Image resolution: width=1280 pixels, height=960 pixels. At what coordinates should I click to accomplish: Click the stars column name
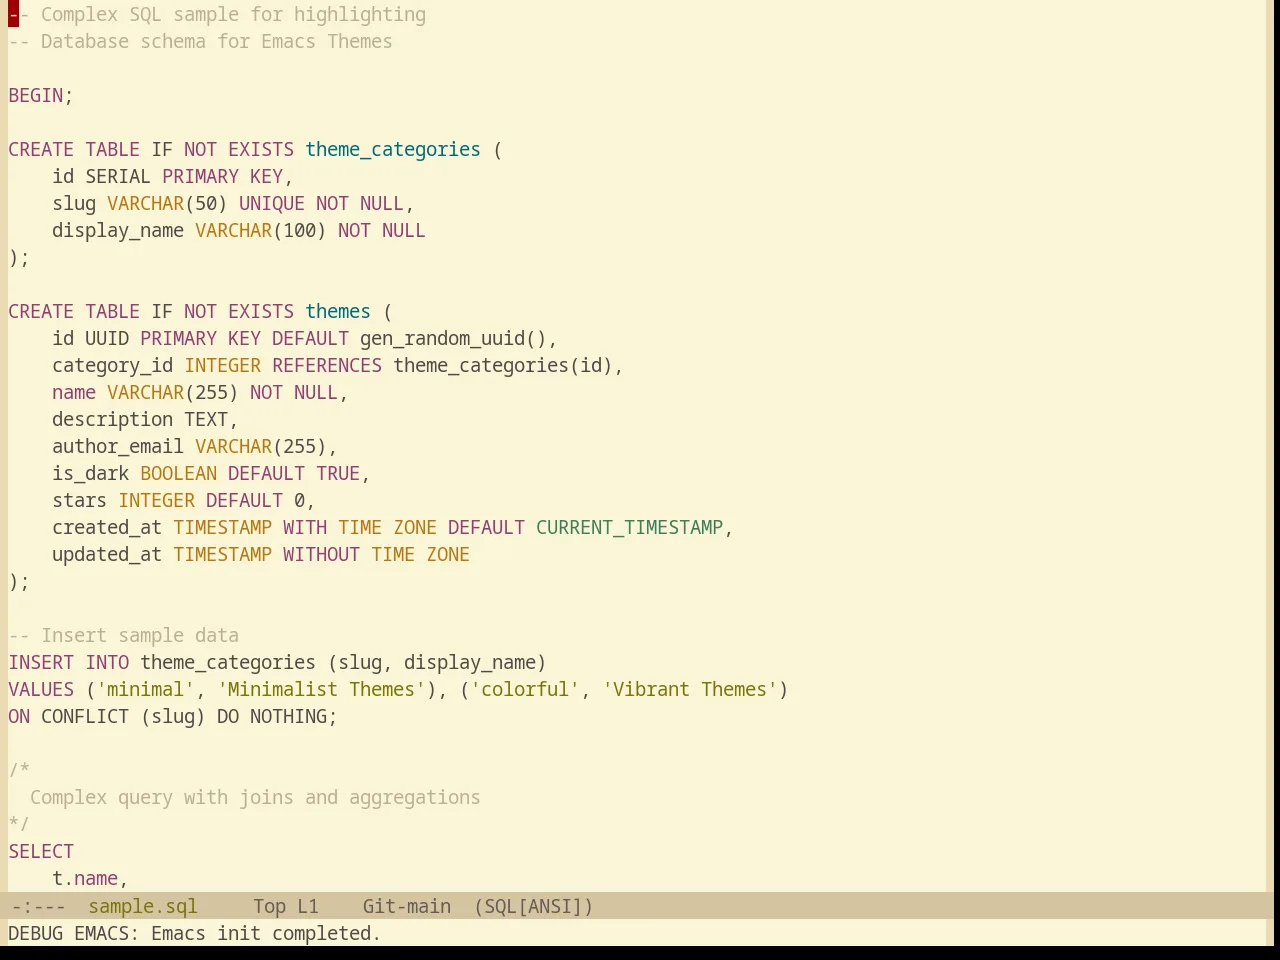[x=80, y=500]
